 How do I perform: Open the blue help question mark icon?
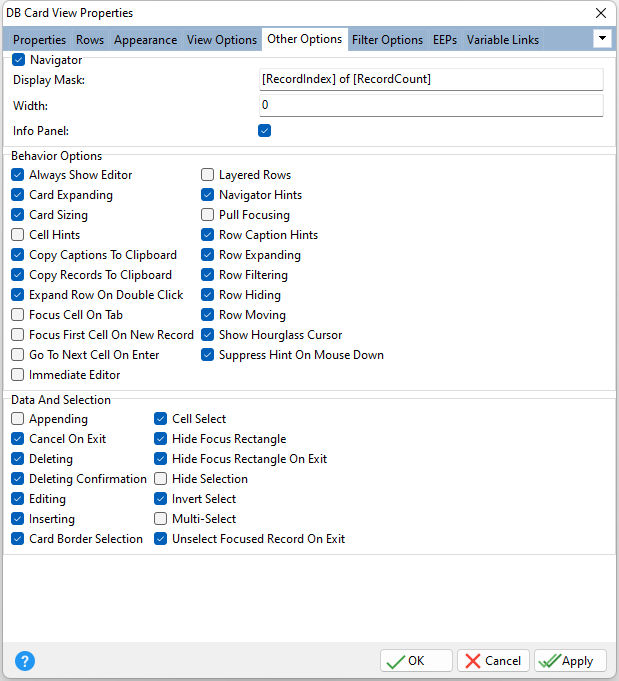tap(25, 661)
